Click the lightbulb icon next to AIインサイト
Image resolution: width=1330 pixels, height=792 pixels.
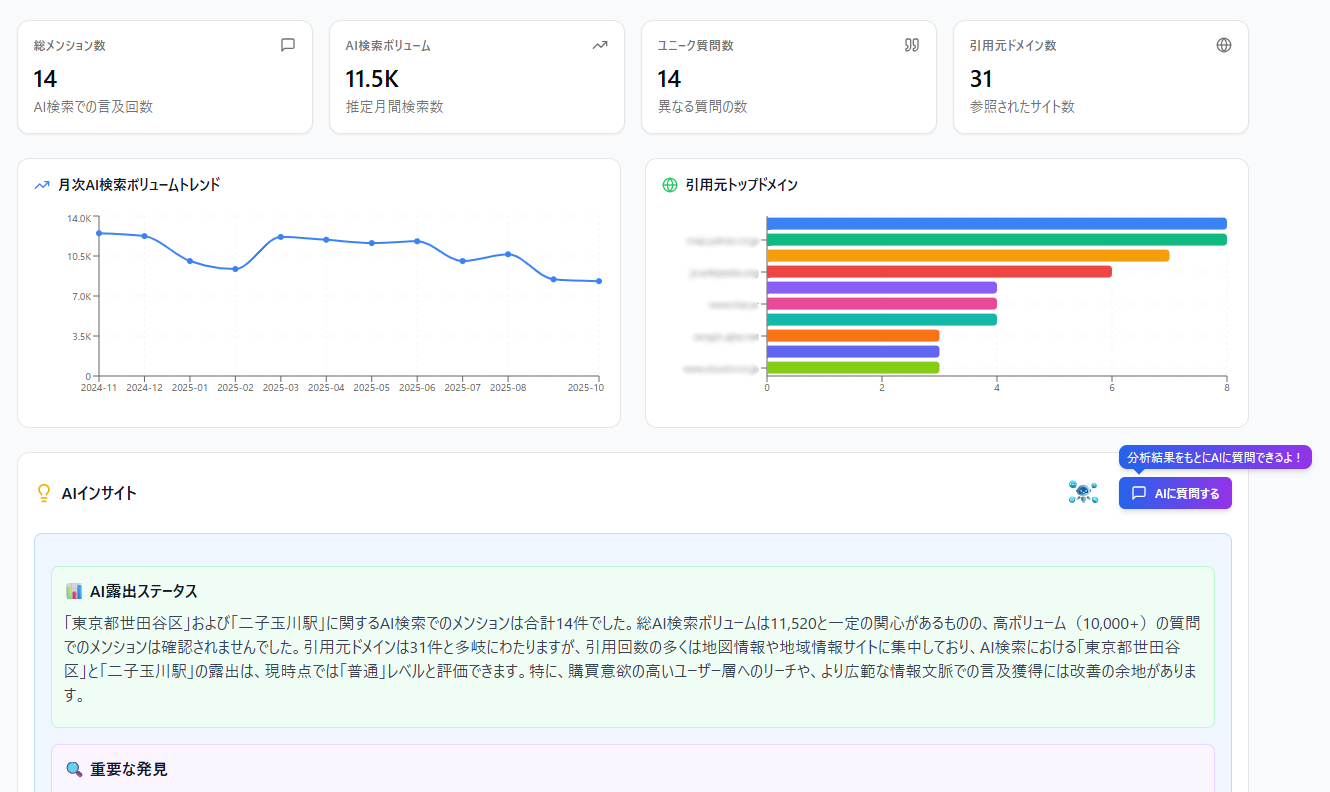click(43, 493)
